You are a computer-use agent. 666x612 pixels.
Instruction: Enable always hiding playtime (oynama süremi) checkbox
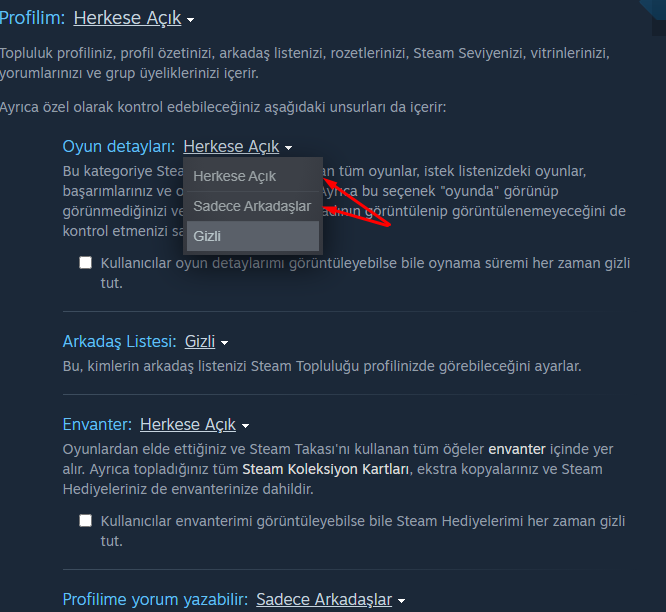tap(85, 262)
